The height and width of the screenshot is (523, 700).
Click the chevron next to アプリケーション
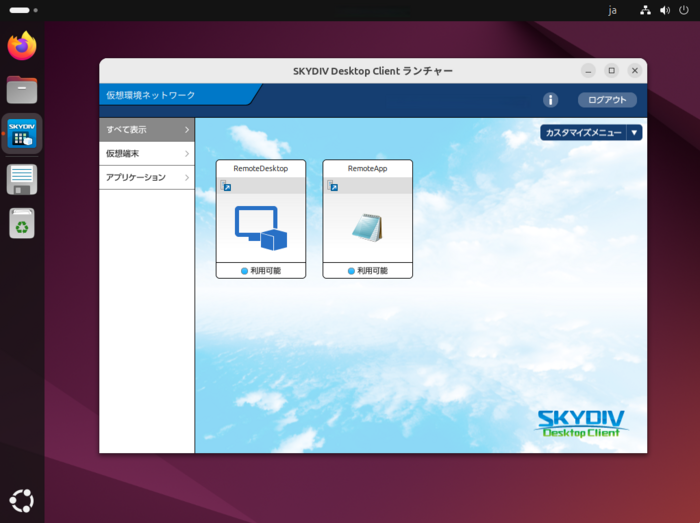pos(187,178)
